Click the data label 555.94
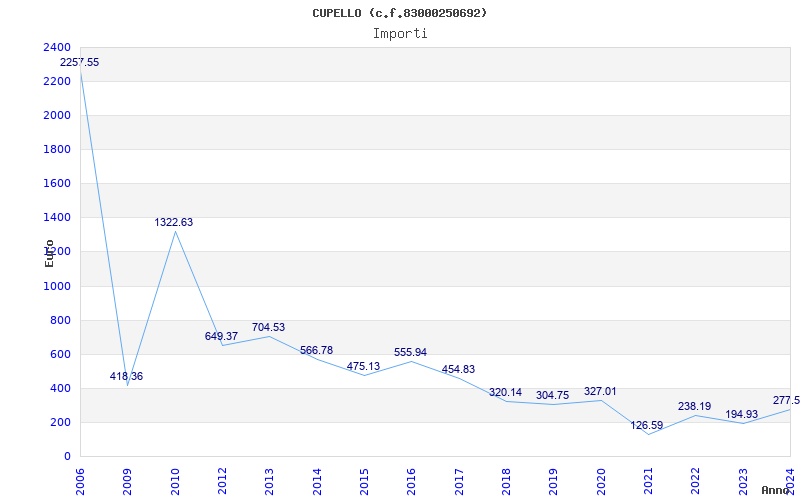This screenshot has width=800, height=500. click(410, 352)
